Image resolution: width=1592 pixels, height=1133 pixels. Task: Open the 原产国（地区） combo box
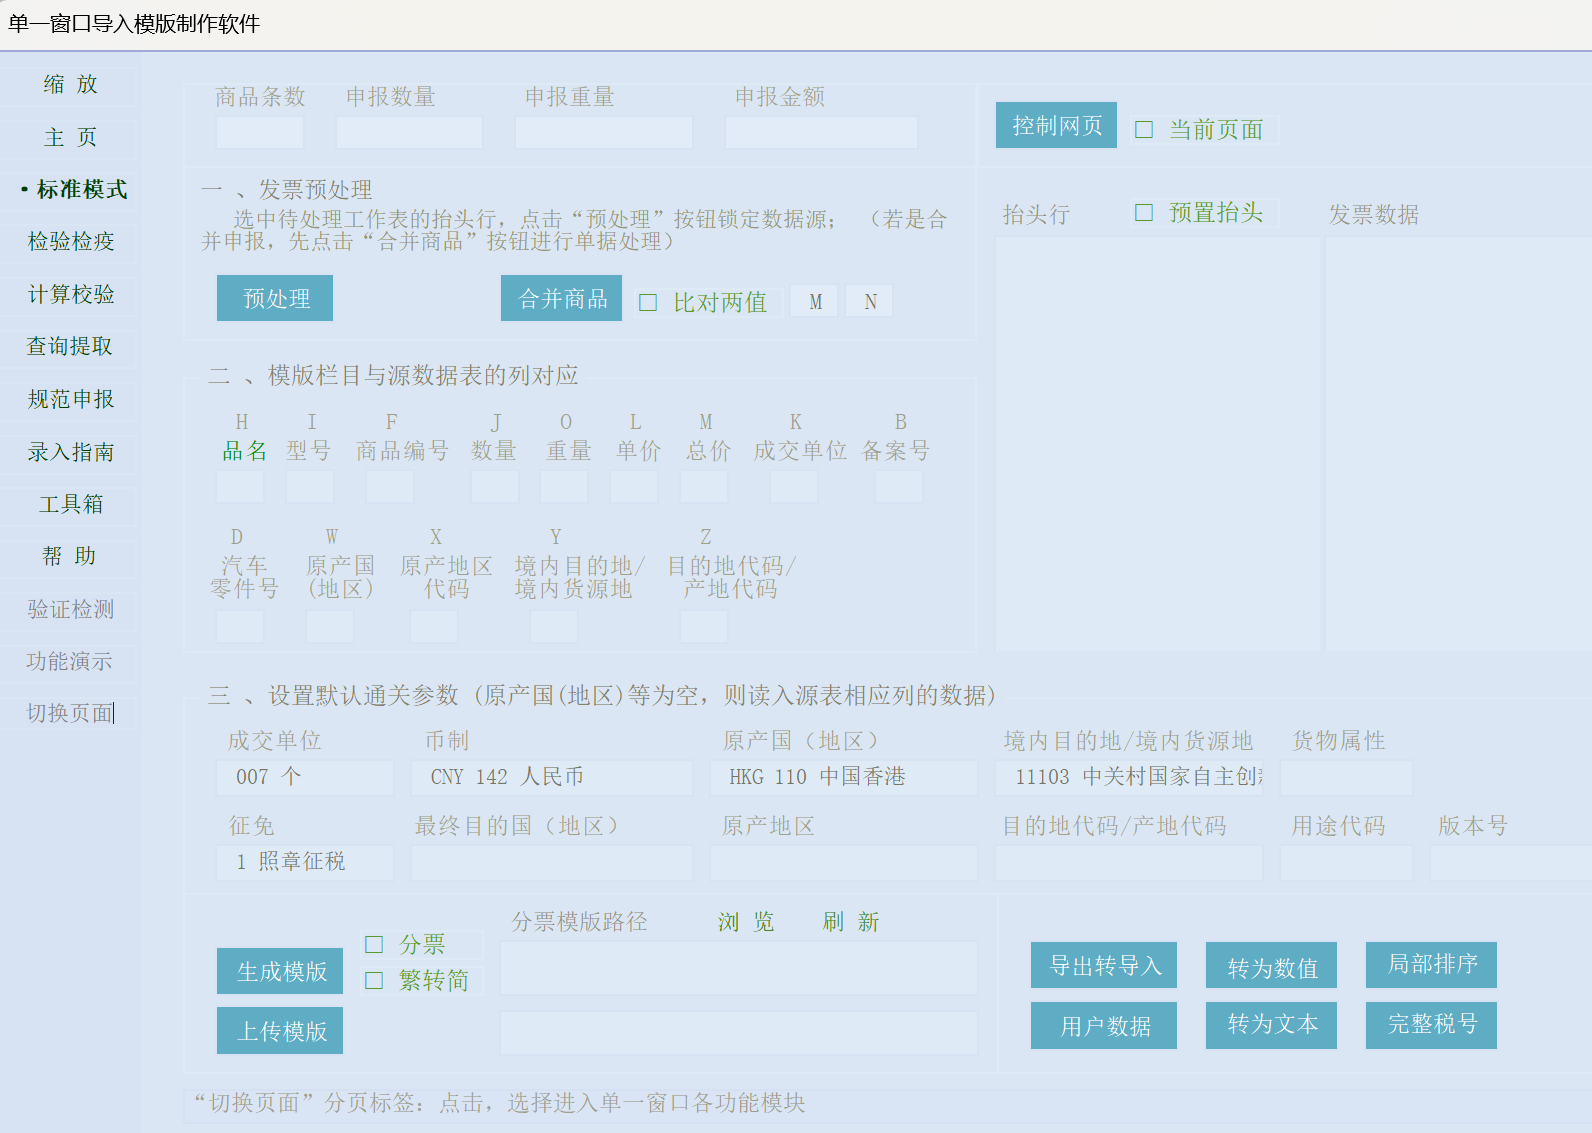click(842, 777)
